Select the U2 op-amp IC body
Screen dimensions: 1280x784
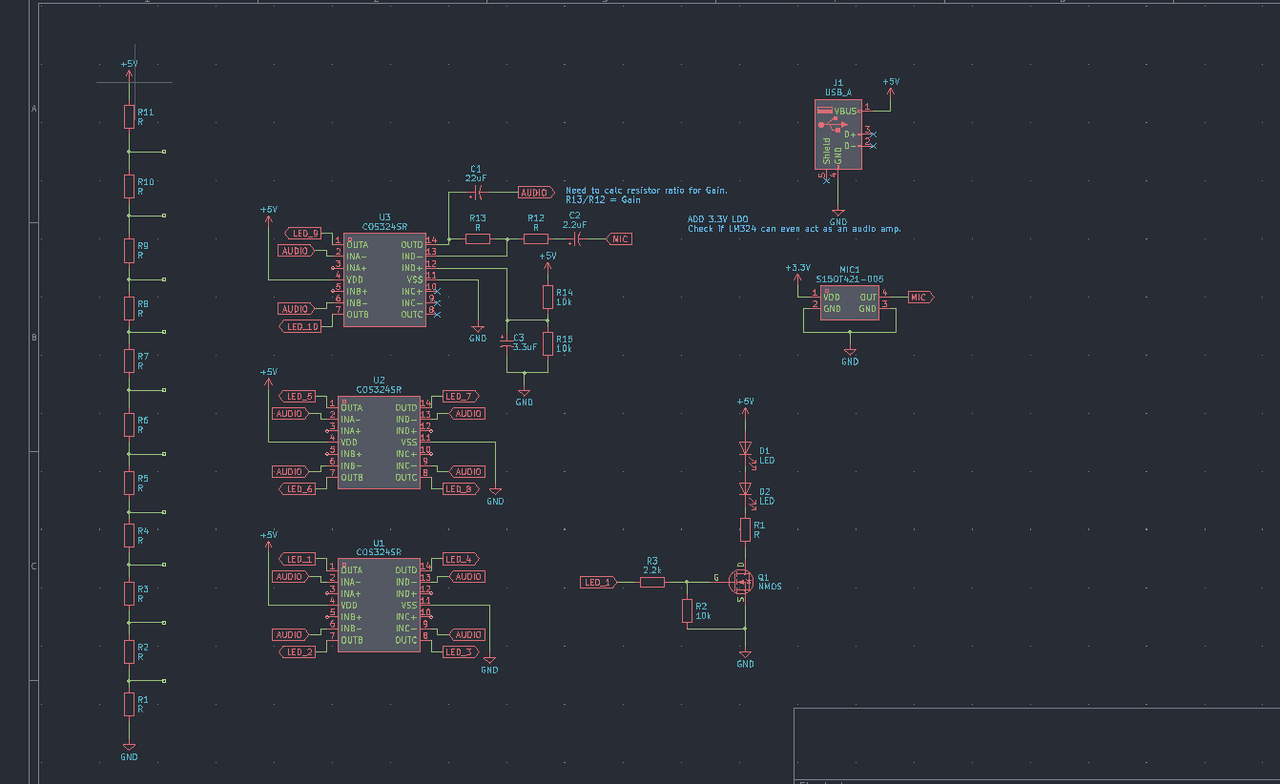pyautogui.click(x=378, y=442)
